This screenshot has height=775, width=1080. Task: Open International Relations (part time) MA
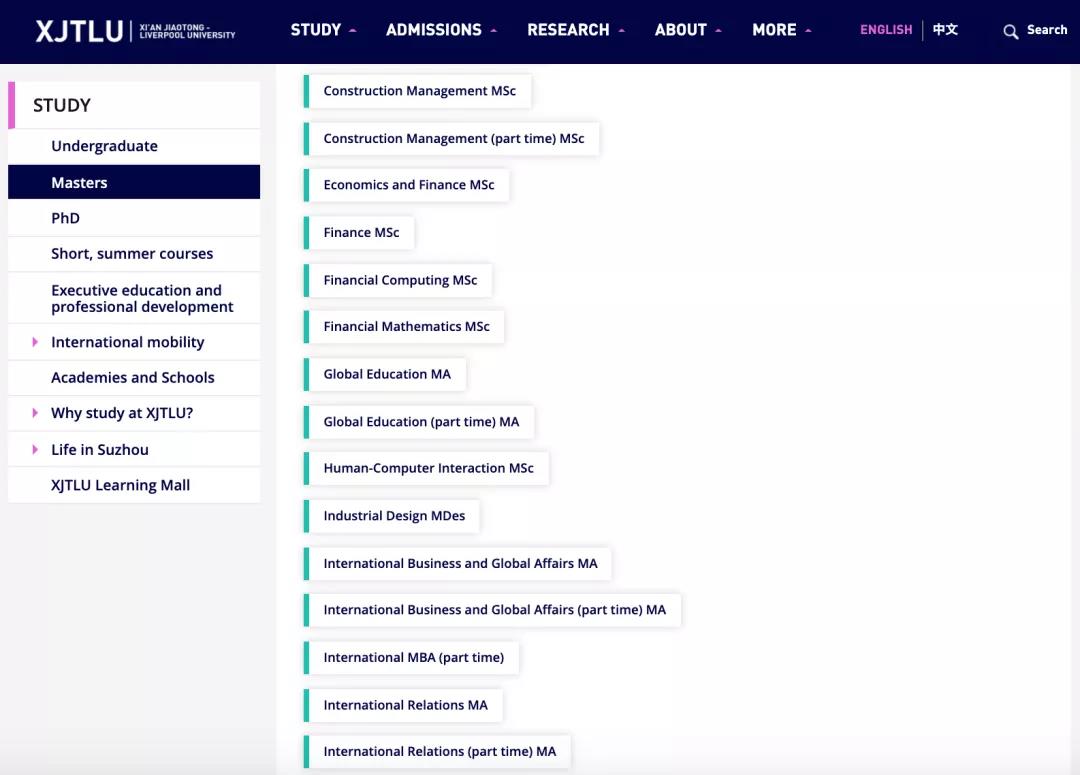[x=437, y=752]
